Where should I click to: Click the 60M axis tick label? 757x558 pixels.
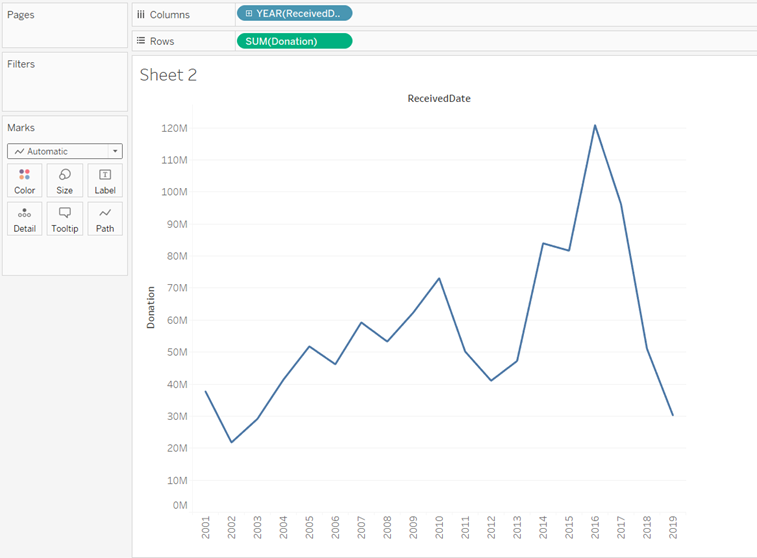177,320
